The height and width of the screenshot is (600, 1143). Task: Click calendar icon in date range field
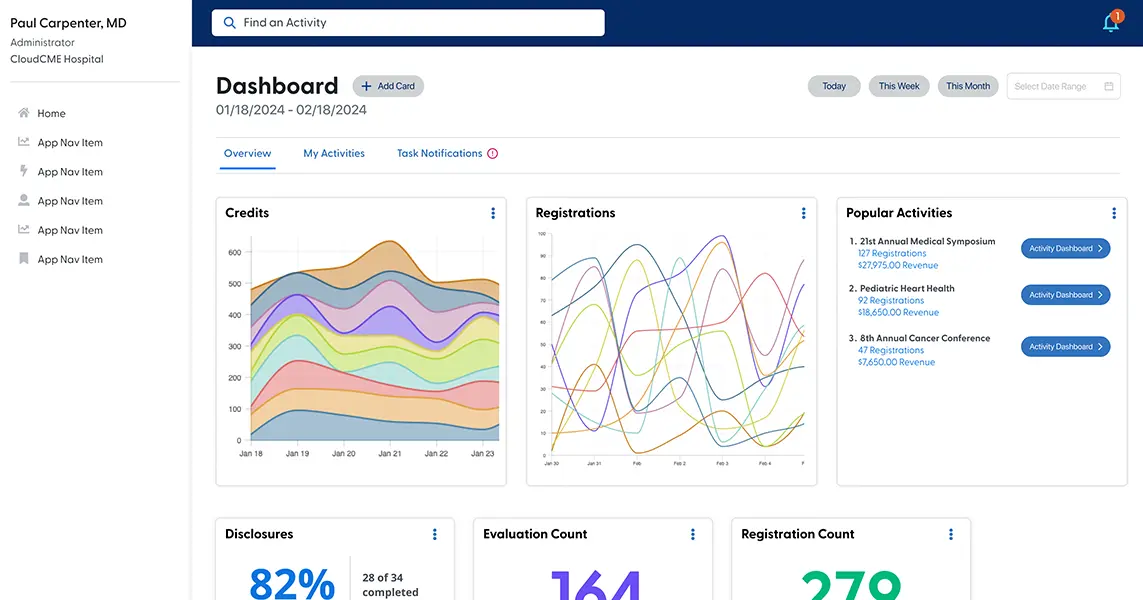(1108, 87)
